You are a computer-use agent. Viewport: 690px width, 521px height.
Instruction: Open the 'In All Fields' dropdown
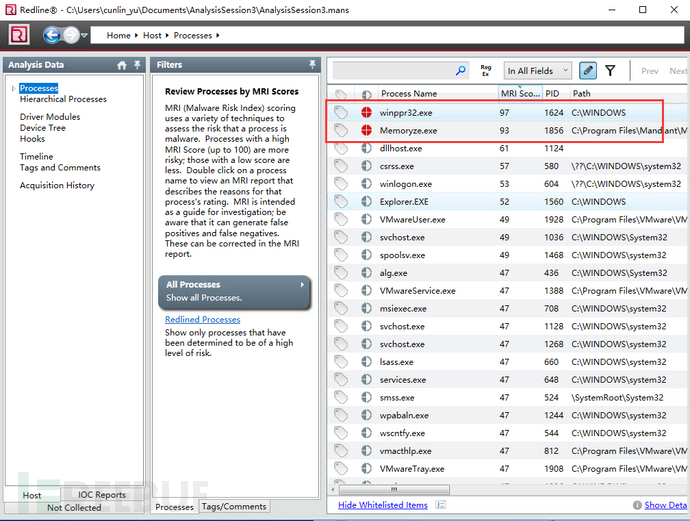point(537,71)
